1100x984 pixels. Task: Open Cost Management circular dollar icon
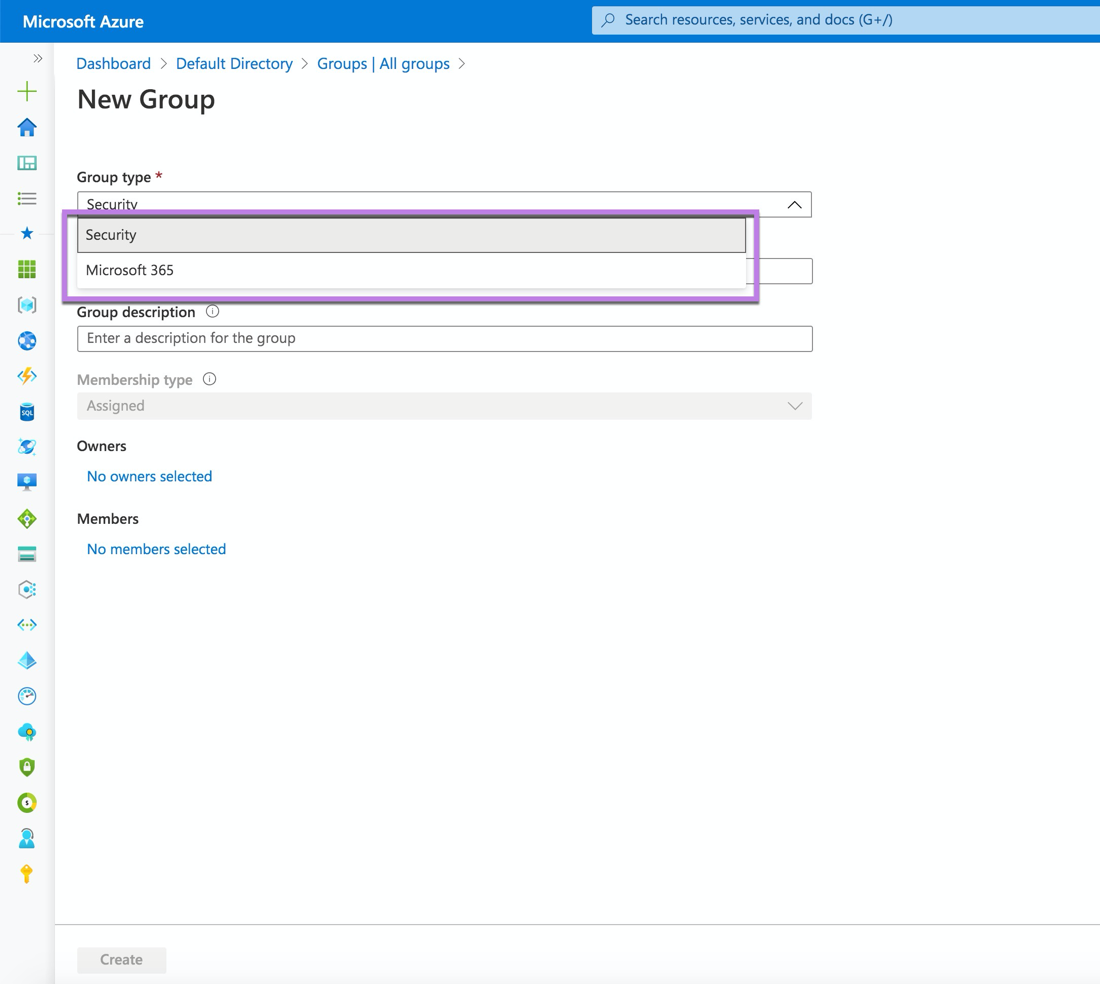coord(27,802)
